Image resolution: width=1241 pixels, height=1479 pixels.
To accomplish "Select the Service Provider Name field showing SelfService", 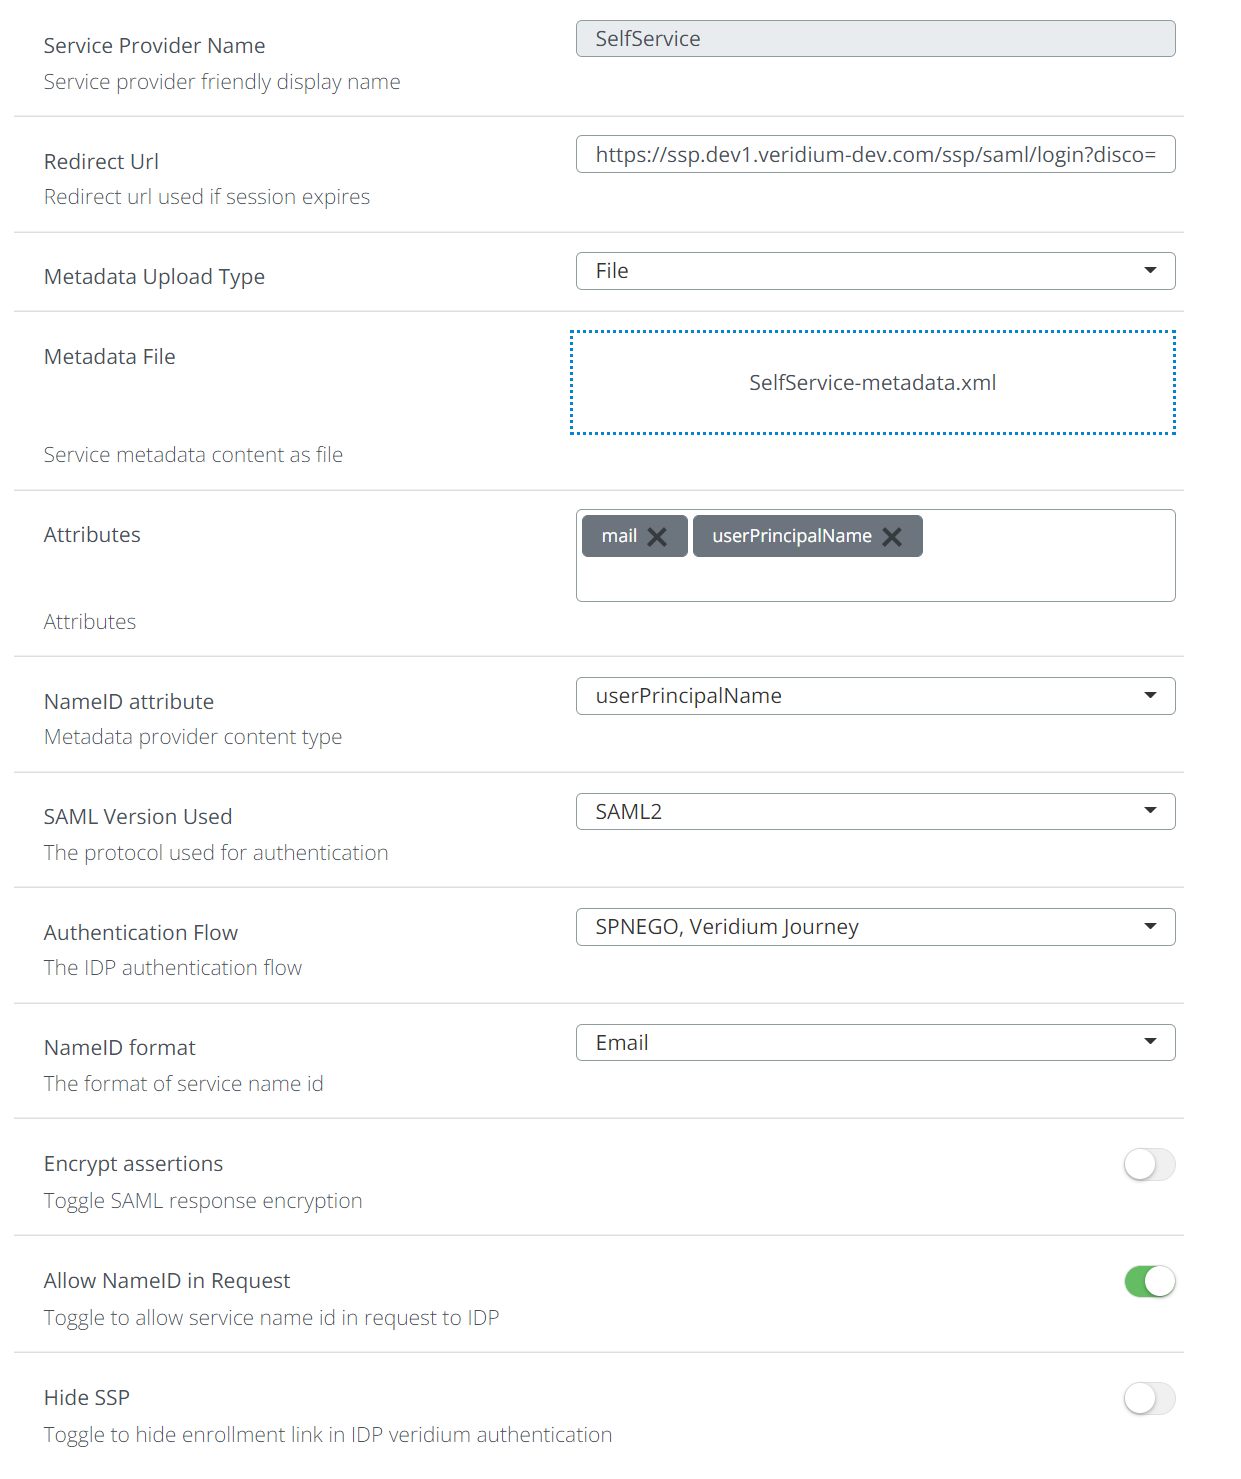I will pos(875,38).
